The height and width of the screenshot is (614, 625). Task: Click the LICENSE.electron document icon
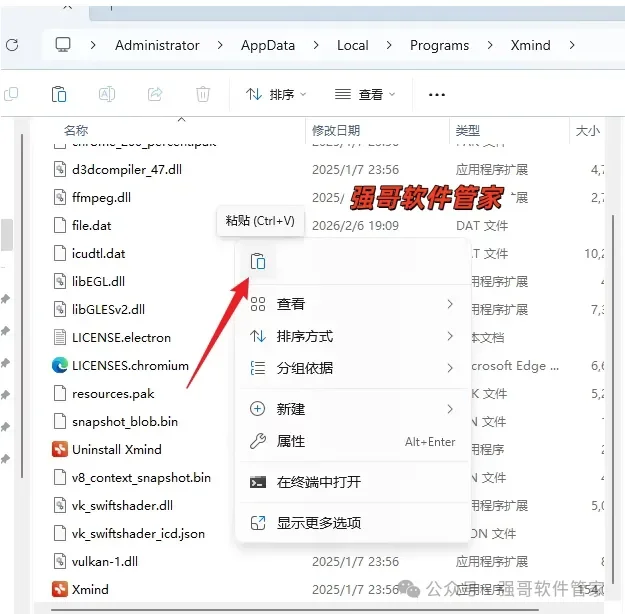pos(60,337)
